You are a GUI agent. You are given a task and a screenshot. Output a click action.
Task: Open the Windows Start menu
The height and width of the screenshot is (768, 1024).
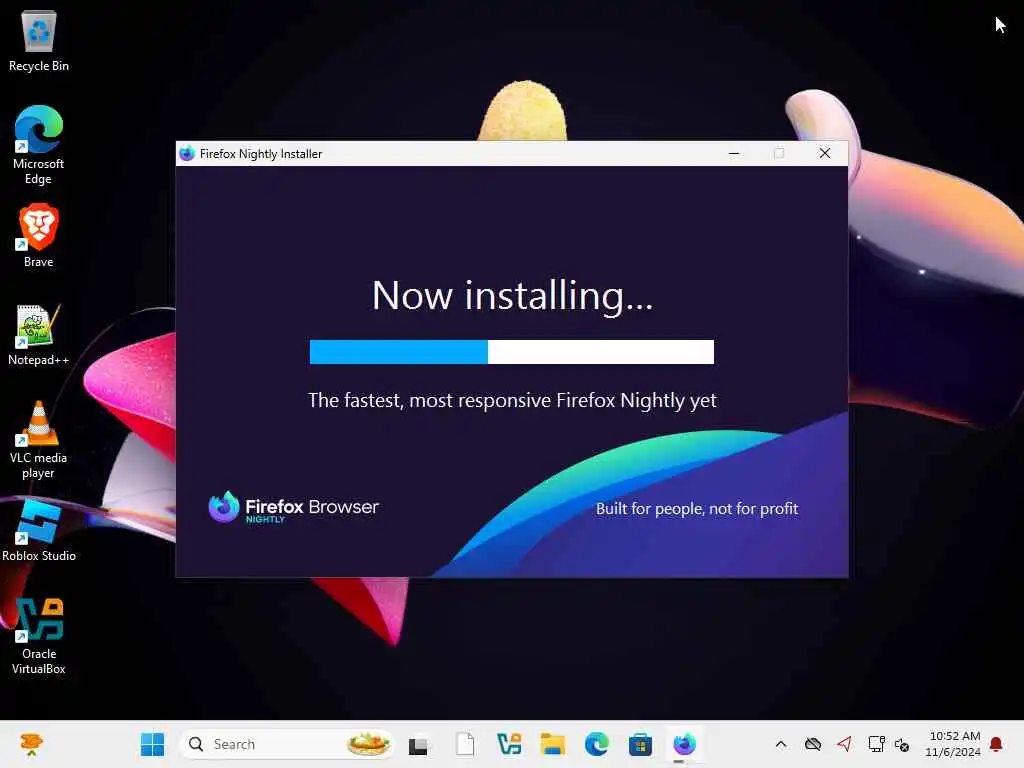pos(153,744)
